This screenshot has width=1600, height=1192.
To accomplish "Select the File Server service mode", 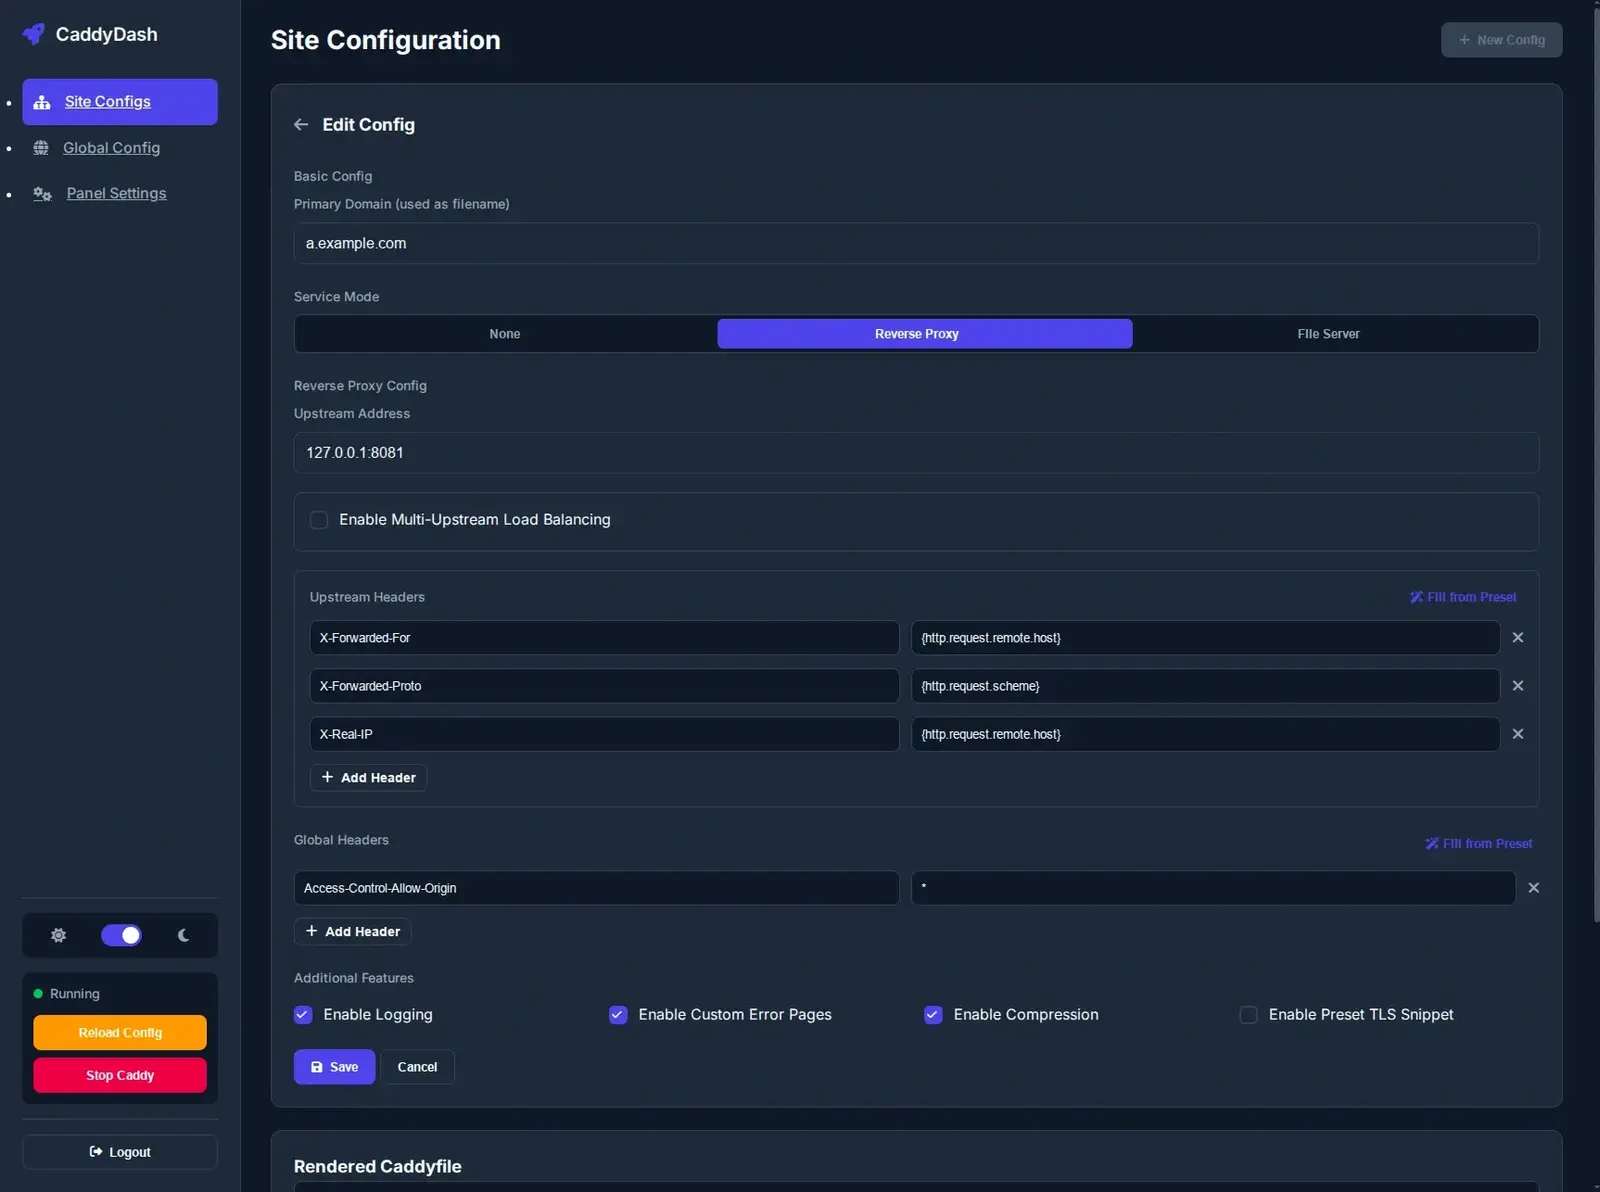I will pos(1328,334).
